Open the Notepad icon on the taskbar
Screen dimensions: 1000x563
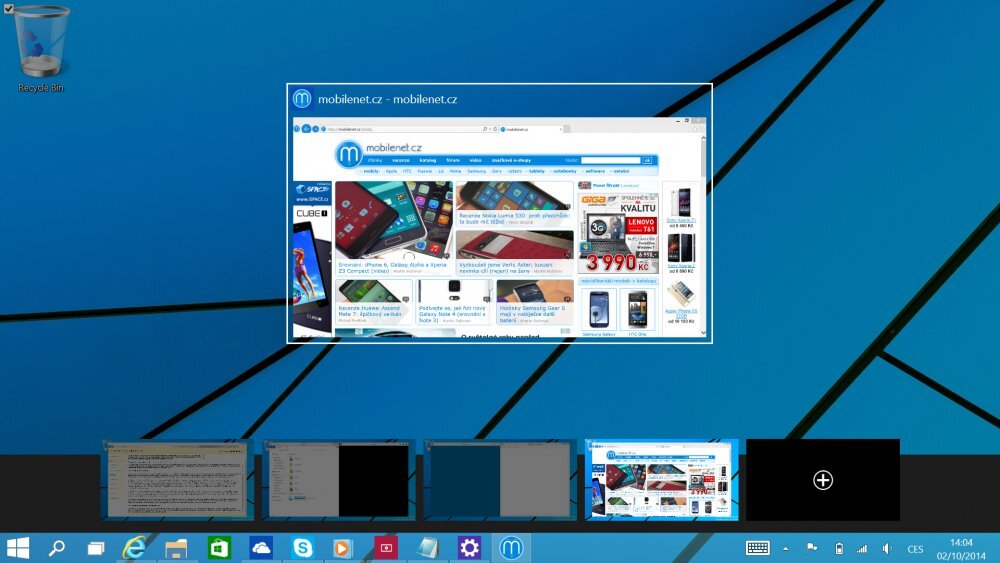click(x=427, y=548)
